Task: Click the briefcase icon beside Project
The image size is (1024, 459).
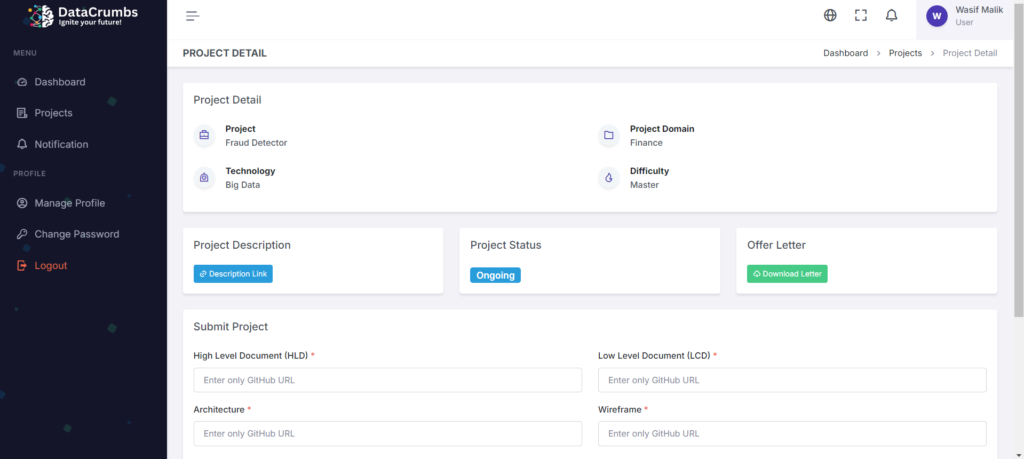Action: click(x=204, y=136)
